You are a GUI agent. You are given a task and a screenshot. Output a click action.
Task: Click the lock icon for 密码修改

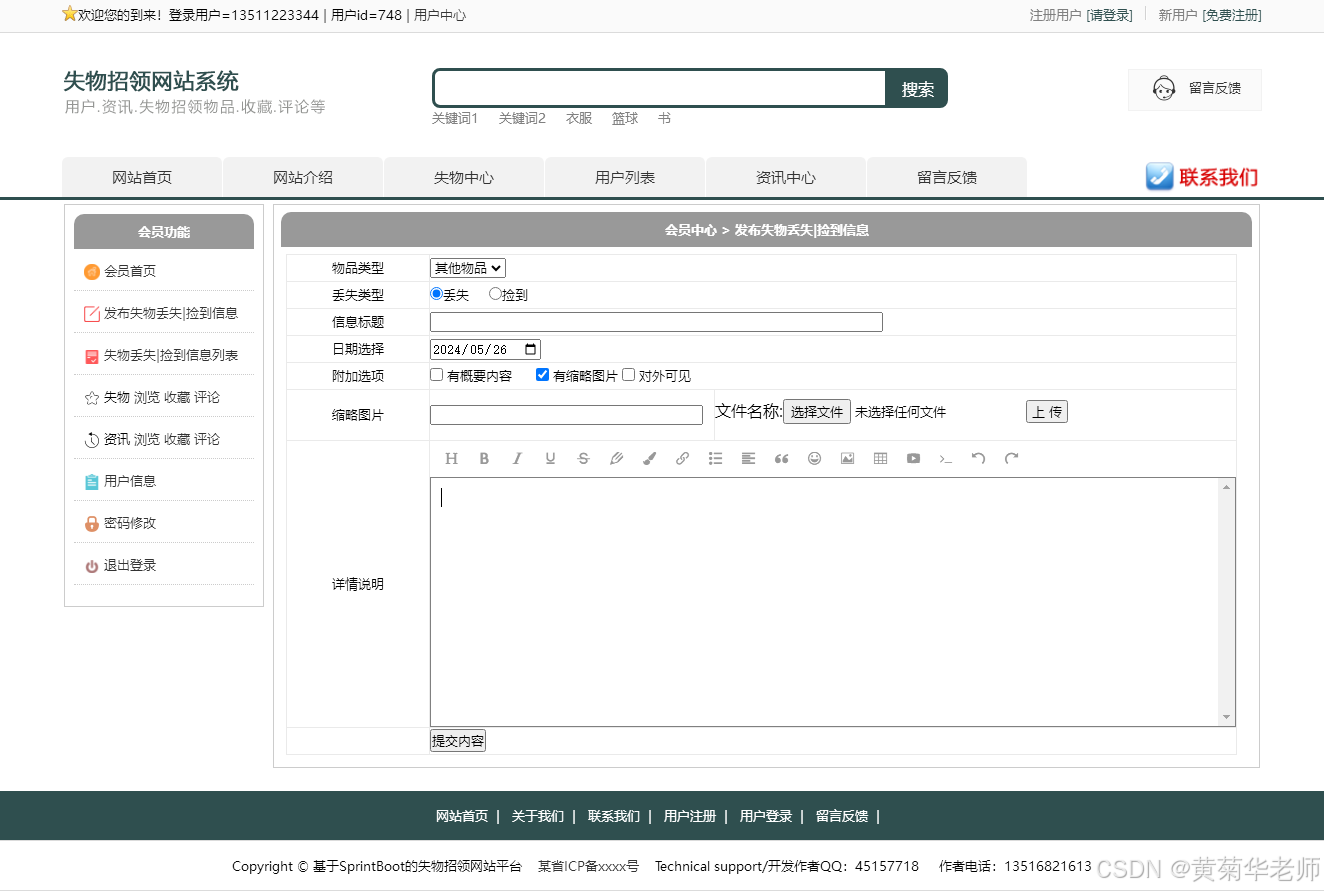[x=92, y=523]
